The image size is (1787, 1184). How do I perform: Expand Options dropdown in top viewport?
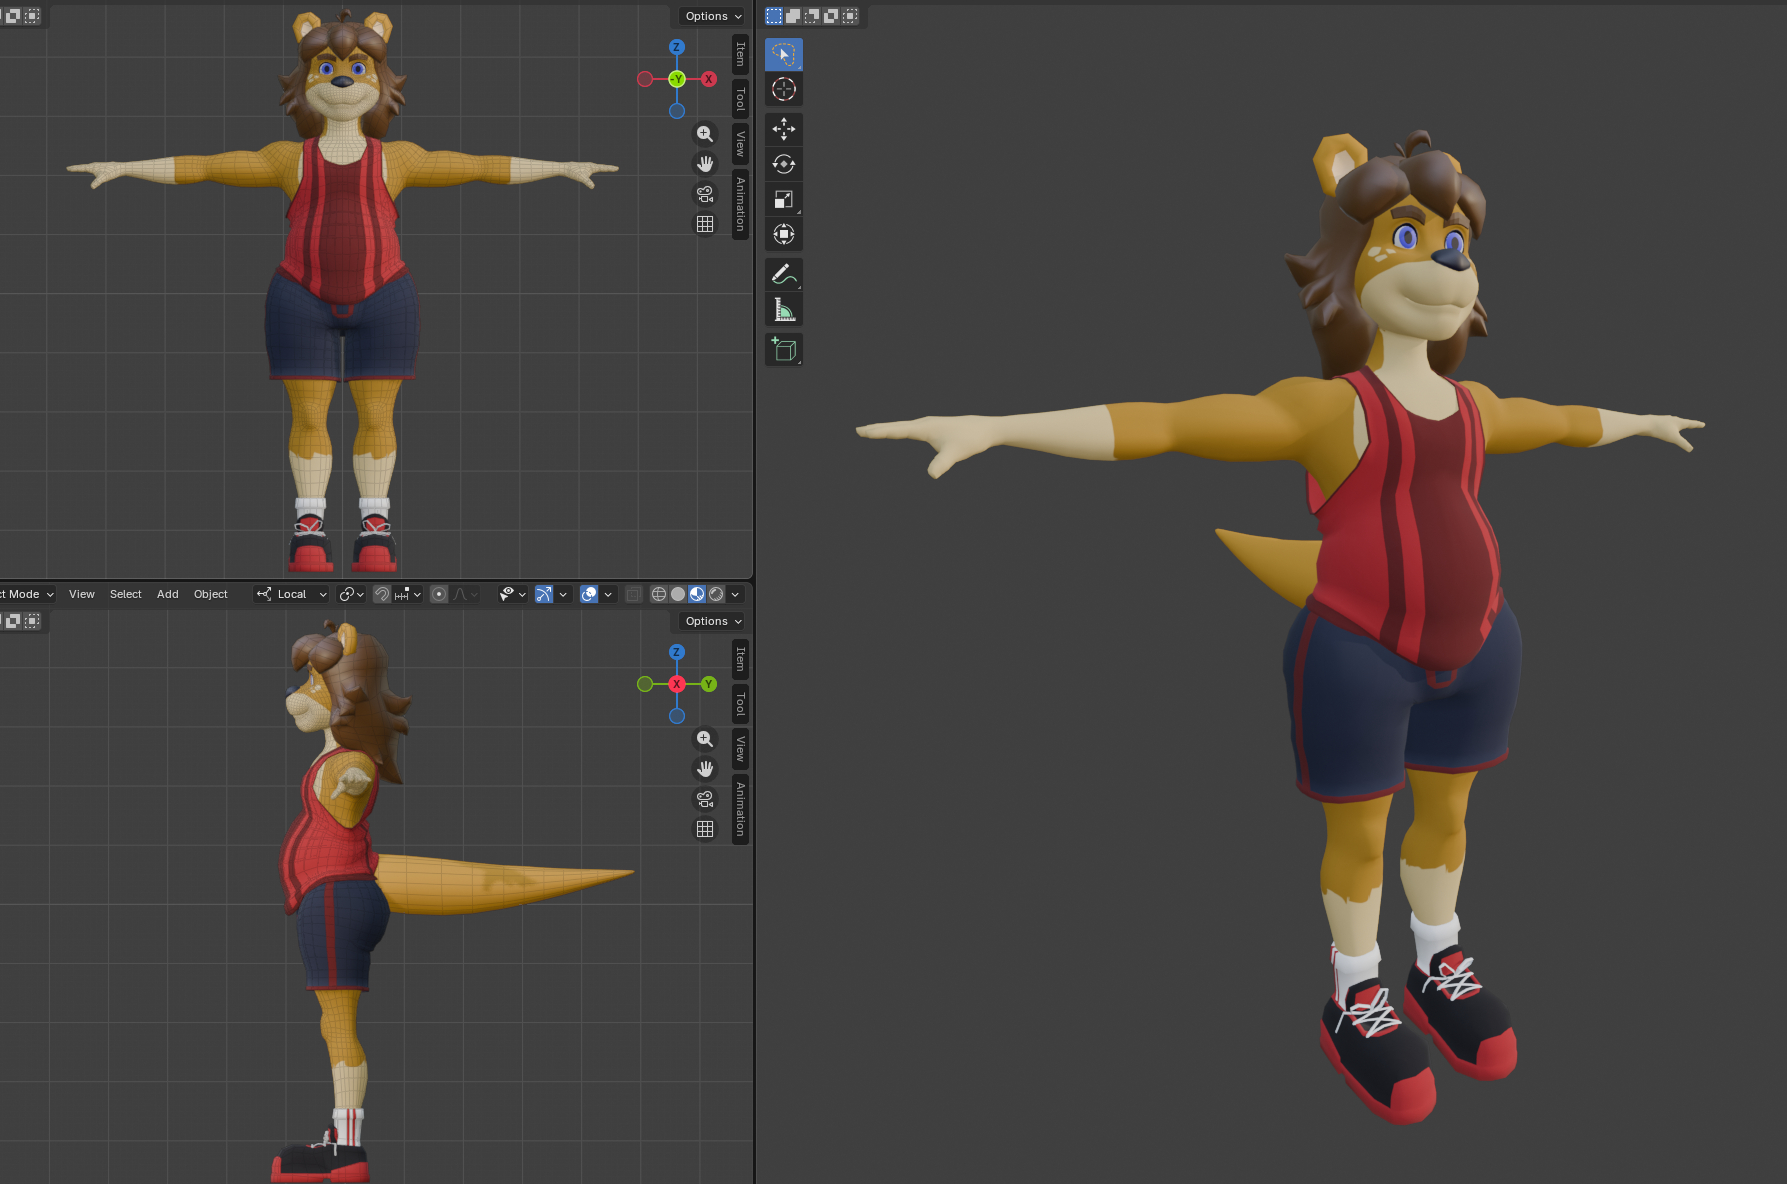click(x=713, y=16)
